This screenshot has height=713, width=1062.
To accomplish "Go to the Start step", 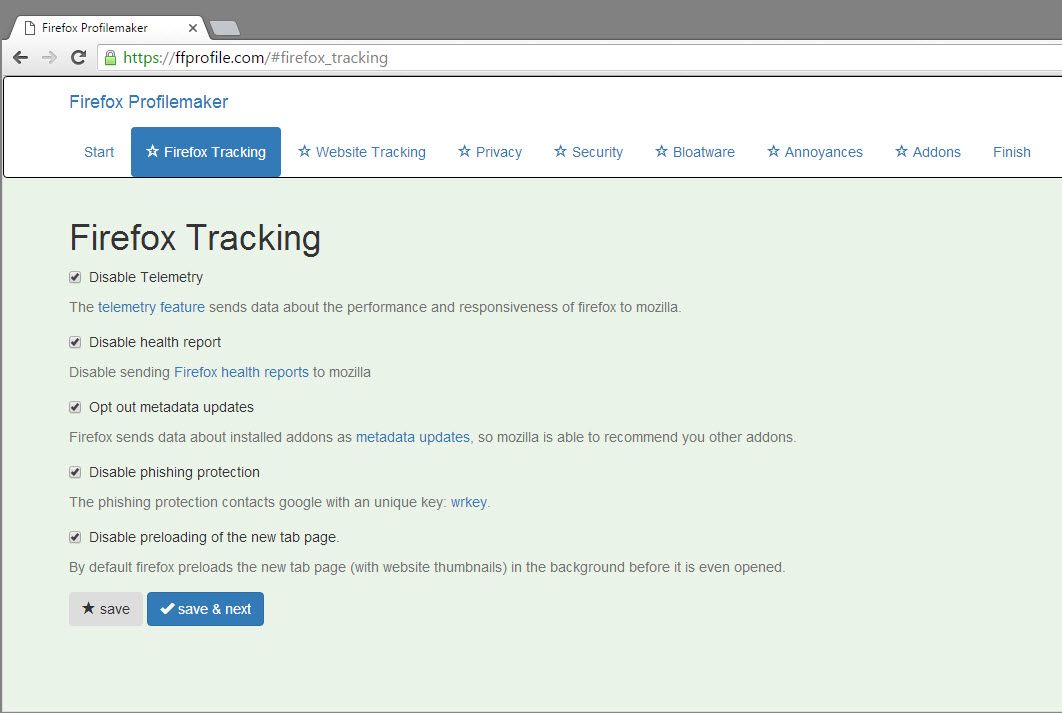I will point(99,152).
